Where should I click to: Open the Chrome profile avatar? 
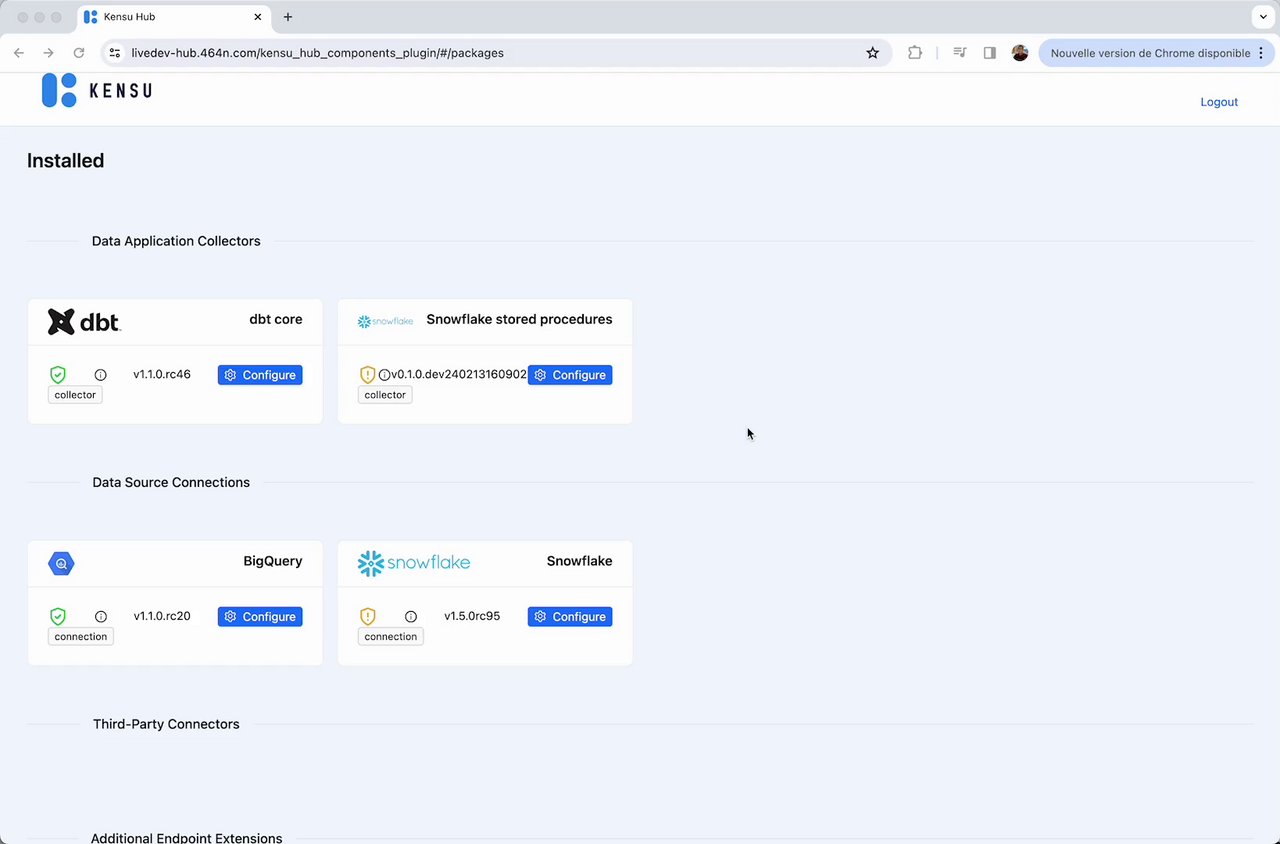[x=1020, y=53]
